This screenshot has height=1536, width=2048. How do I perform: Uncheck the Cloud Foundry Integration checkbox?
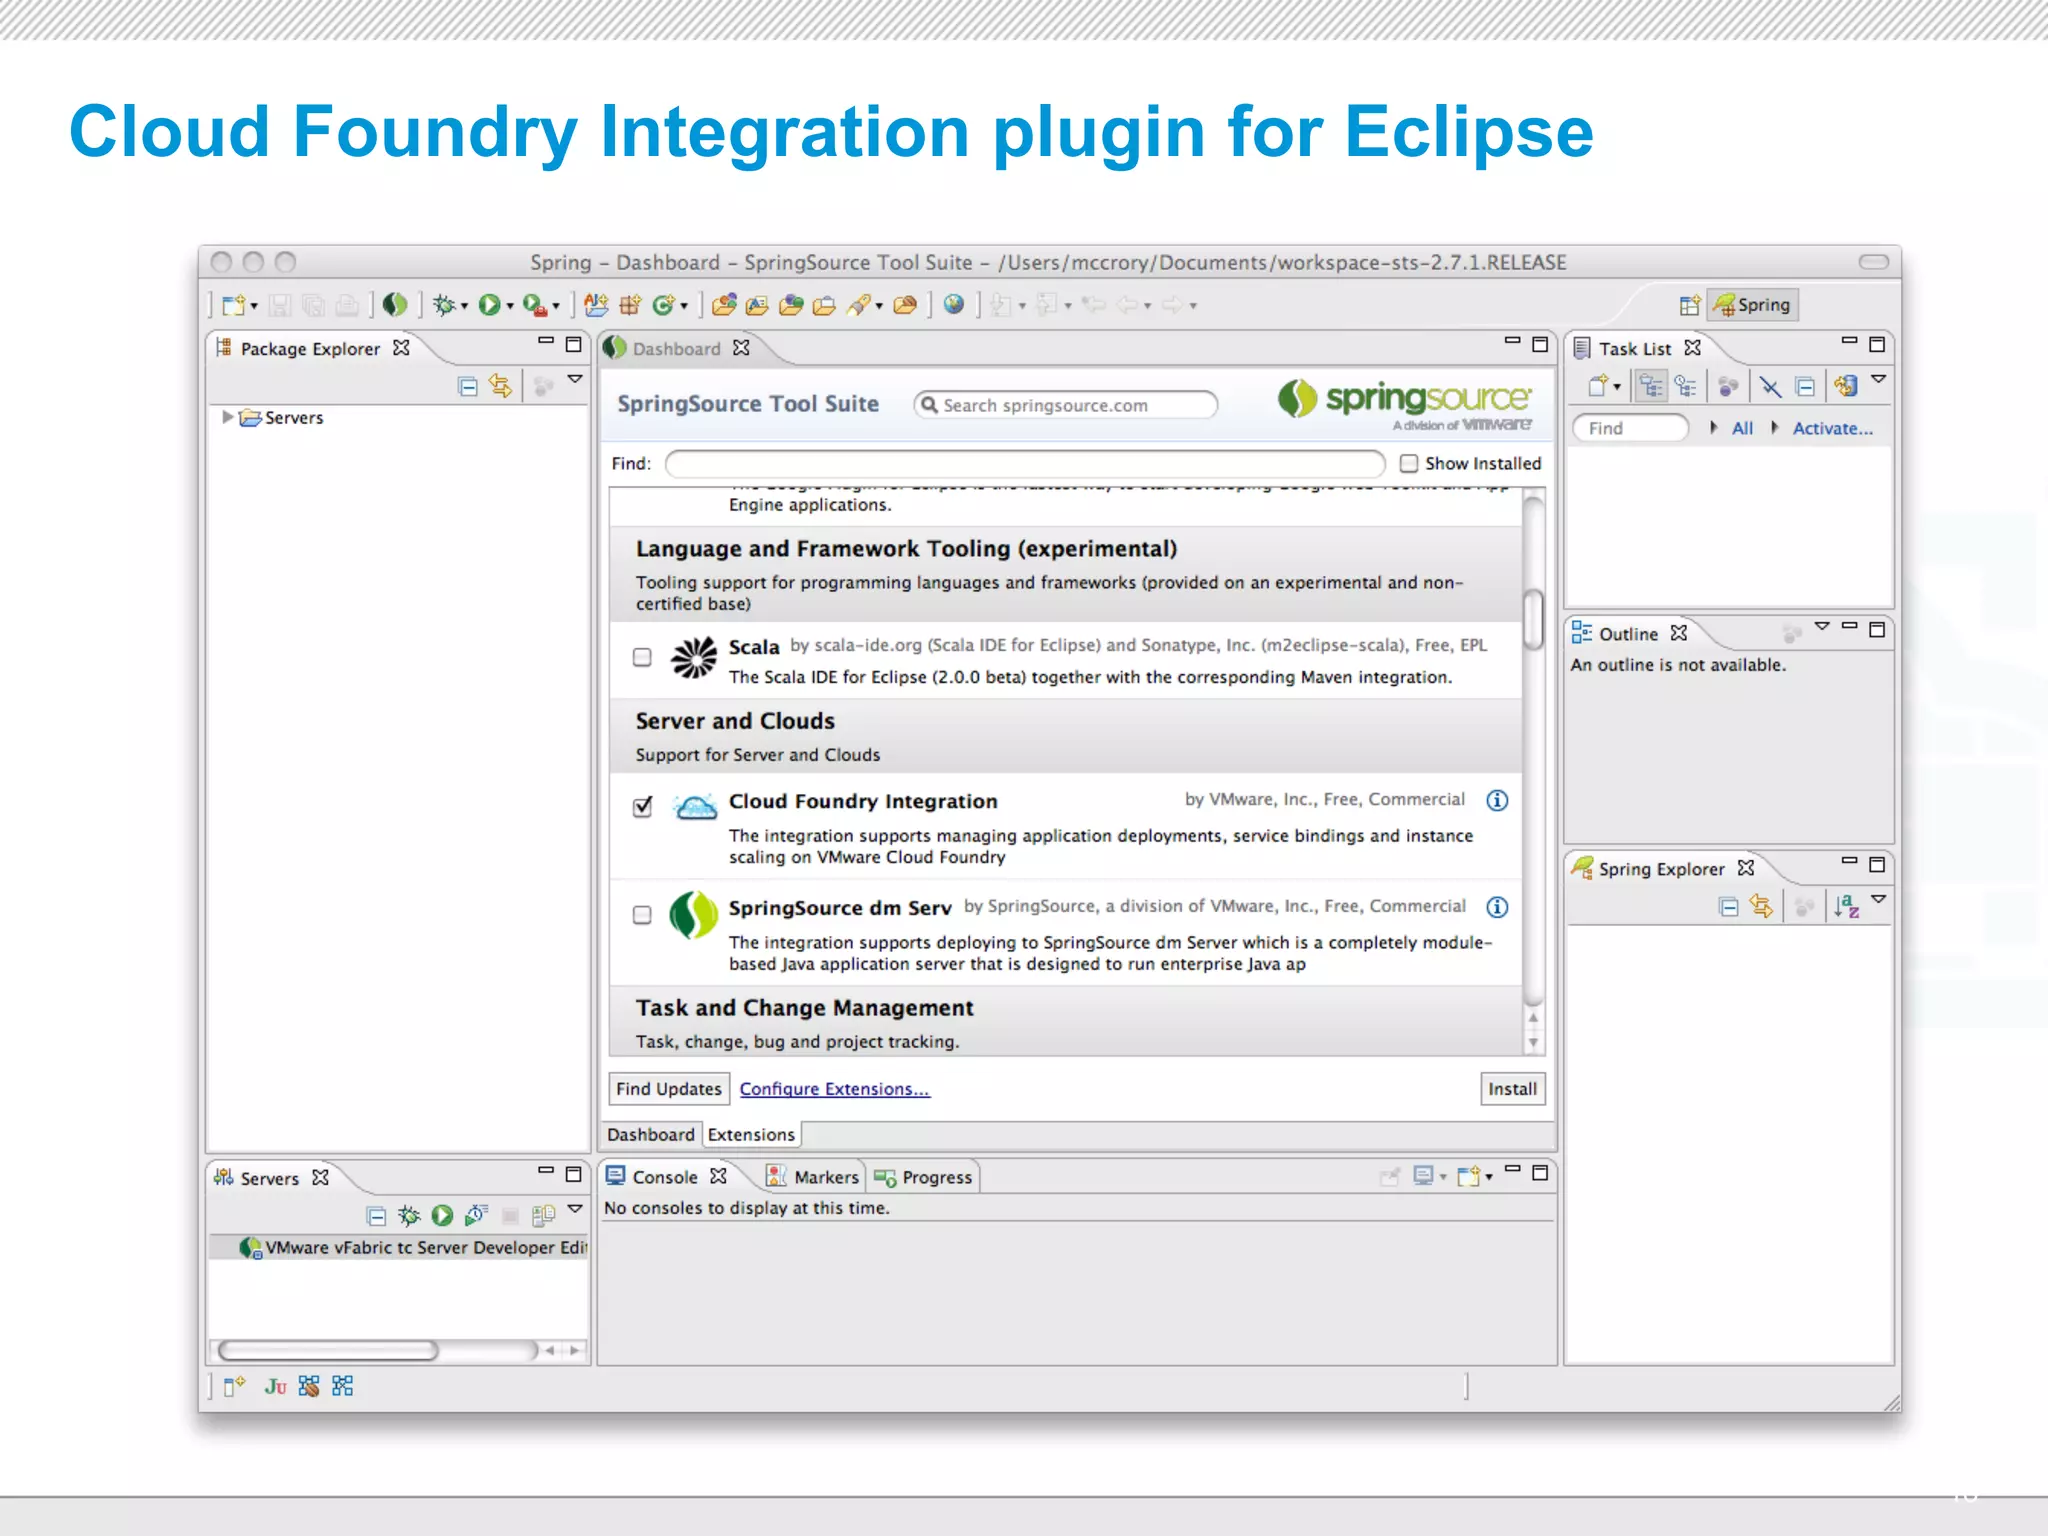tap(643, 806)
